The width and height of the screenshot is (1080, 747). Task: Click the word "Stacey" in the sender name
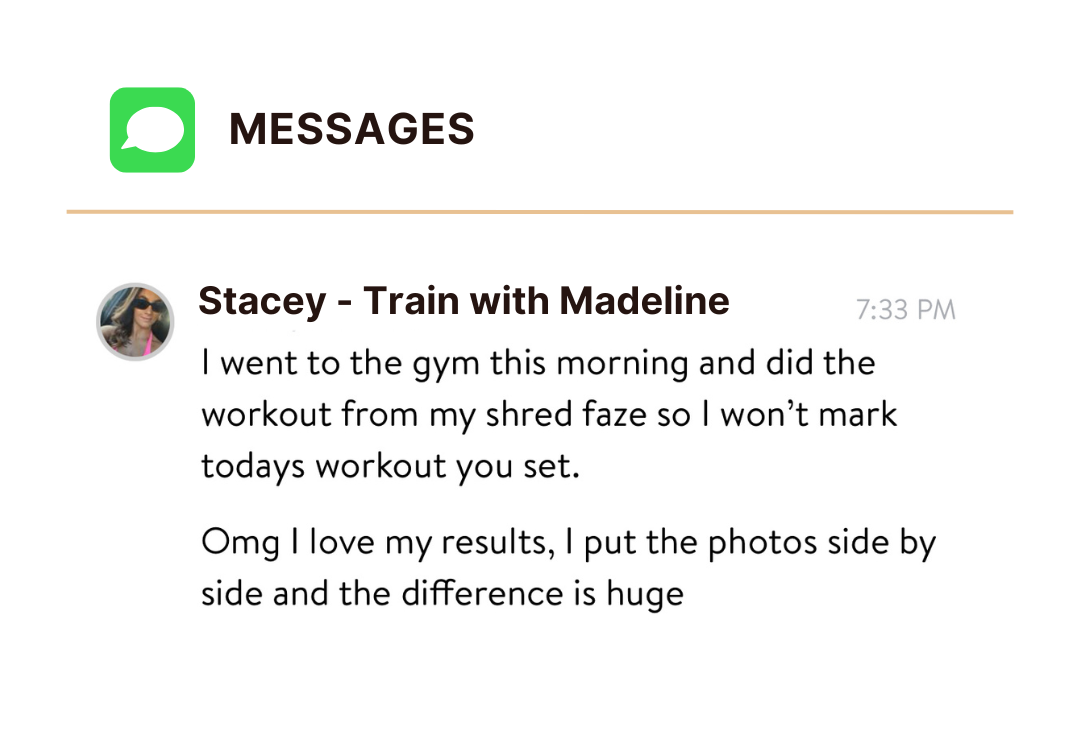(x=262, y=302)
